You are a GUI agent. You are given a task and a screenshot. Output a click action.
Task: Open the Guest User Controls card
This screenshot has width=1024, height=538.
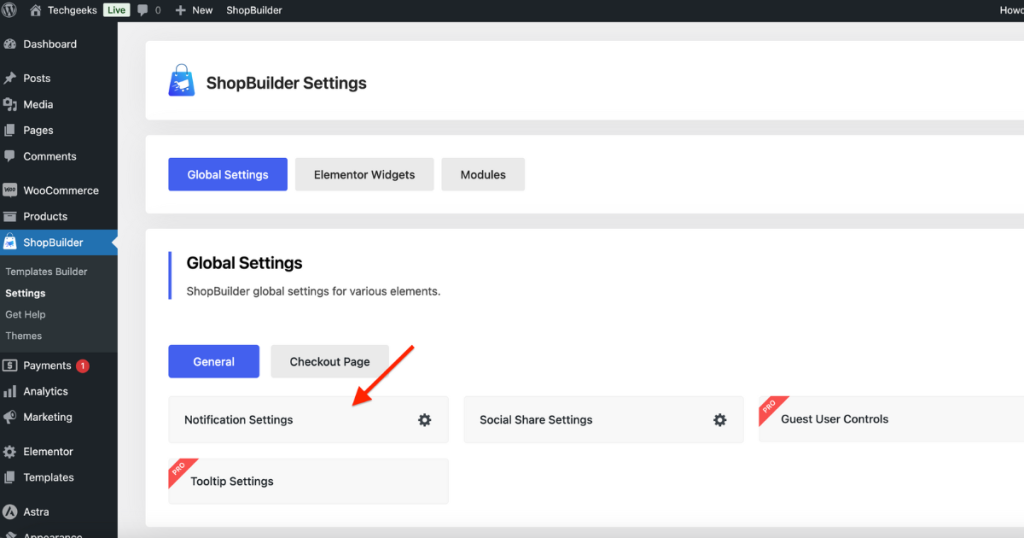pos(891,419)
